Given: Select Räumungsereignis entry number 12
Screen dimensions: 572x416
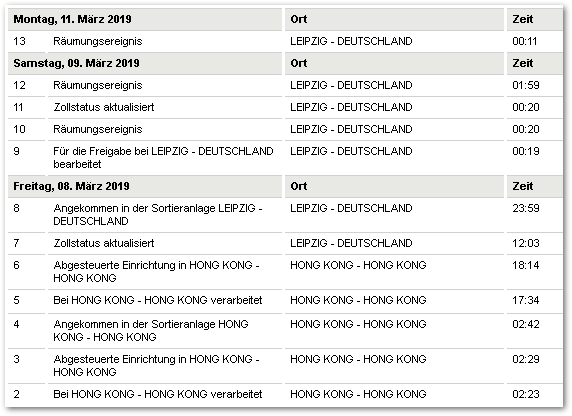Looking at the screenshot, I should pyautogui.click(x=97, y=85).
